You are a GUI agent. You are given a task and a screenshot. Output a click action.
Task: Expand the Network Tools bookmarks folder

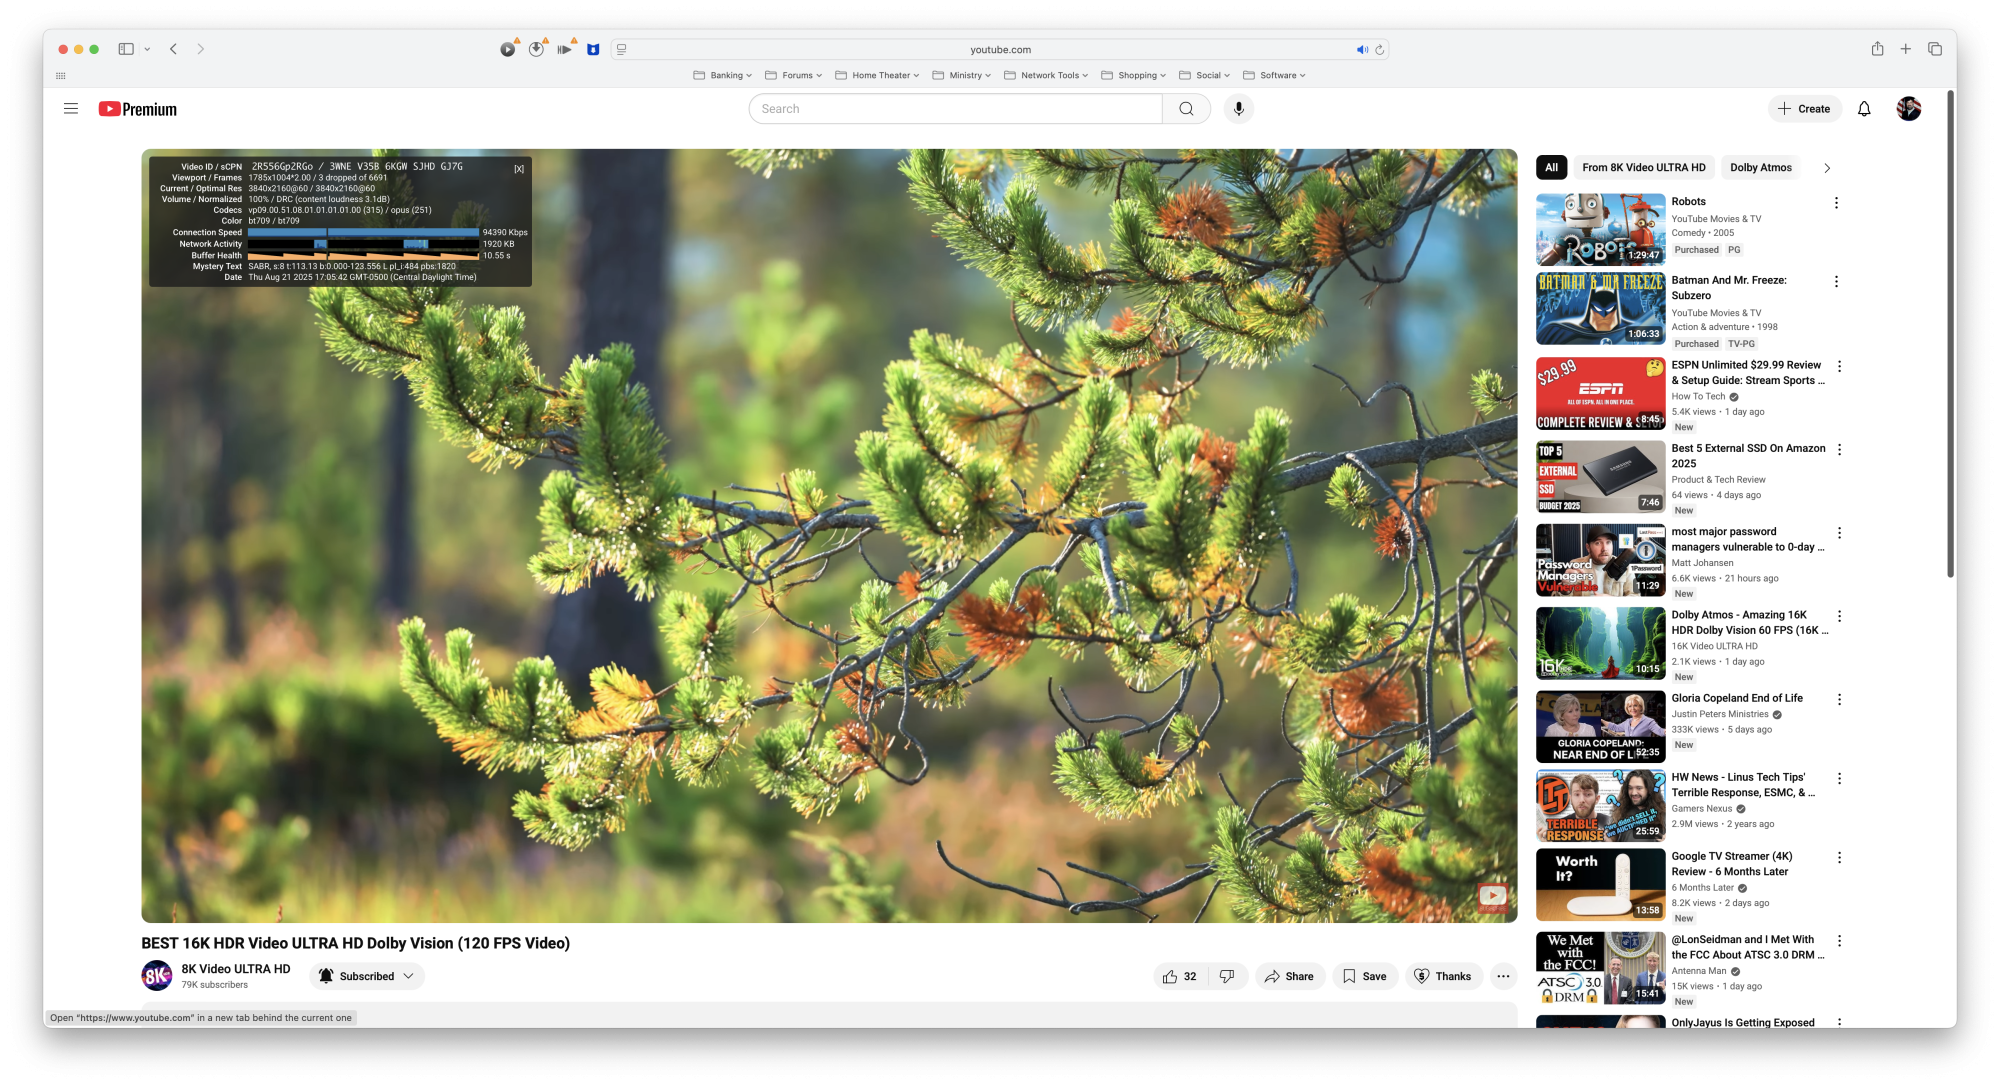[1046, 75]
